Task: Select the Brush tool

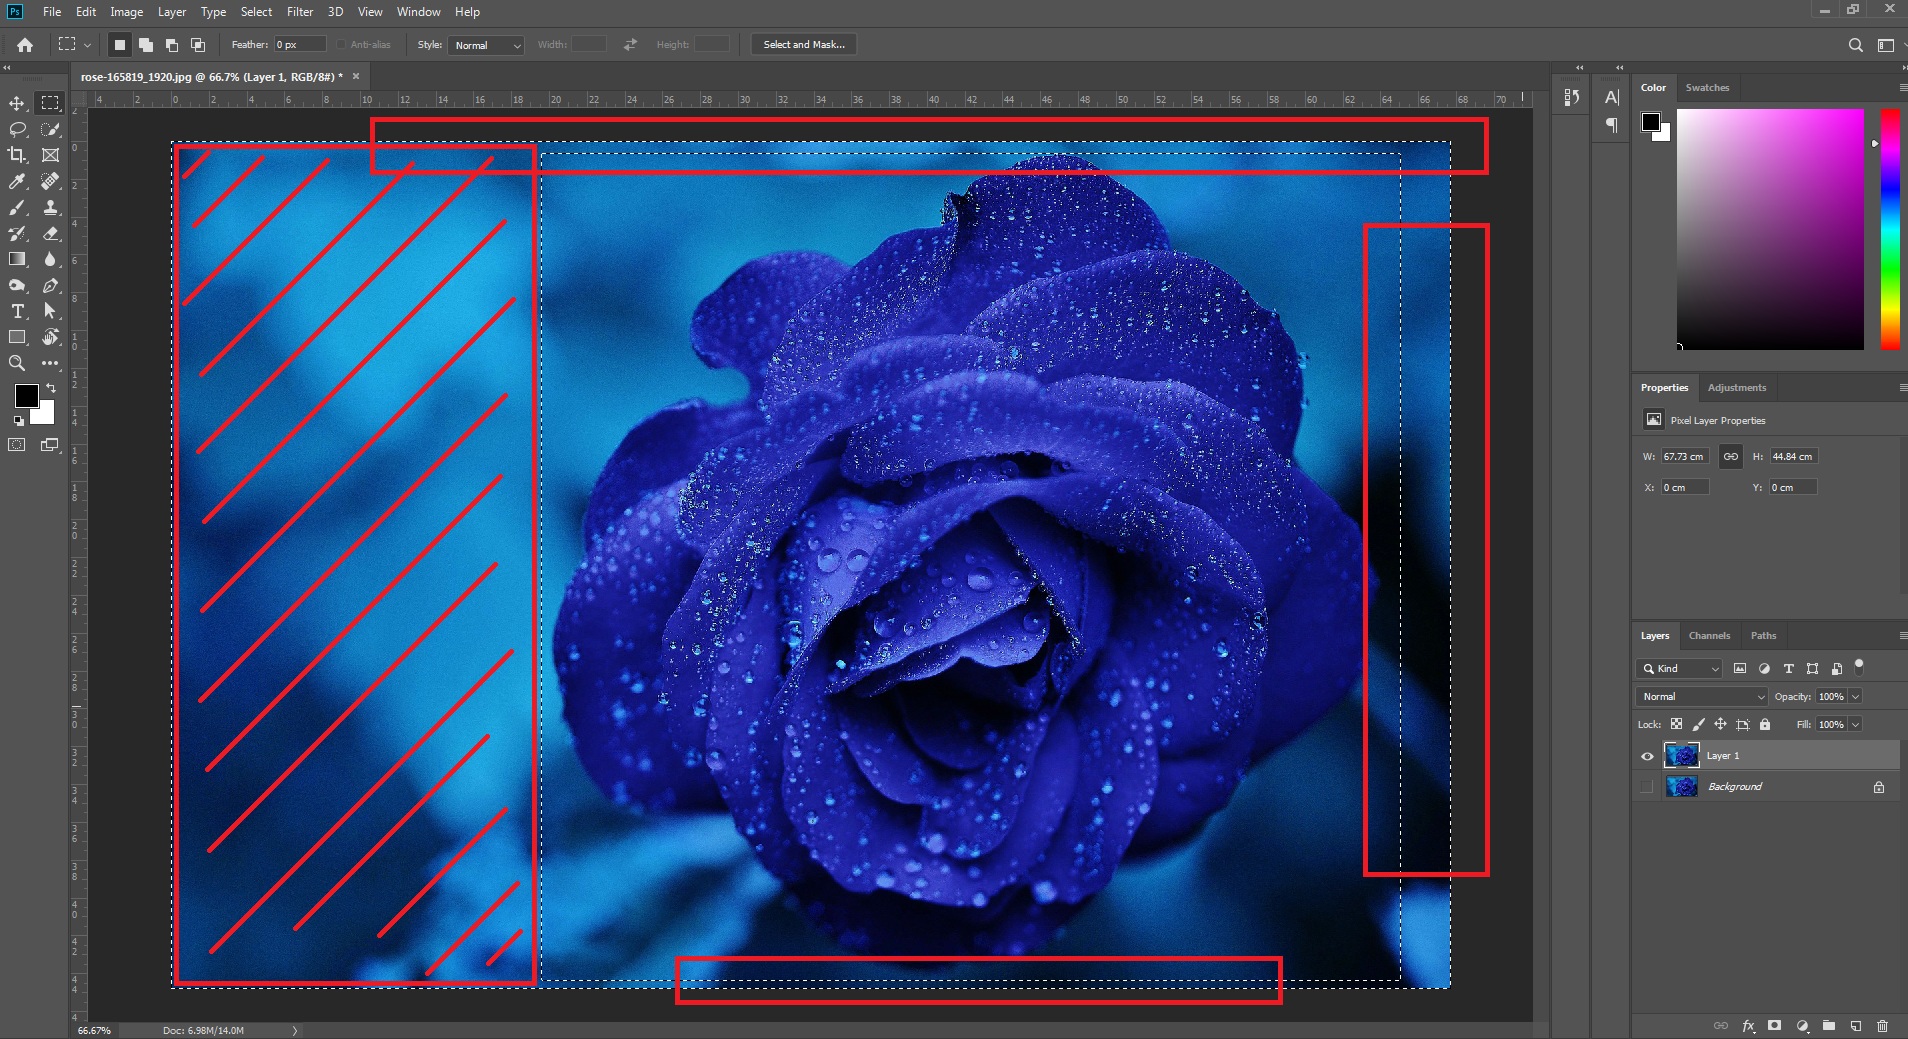Action: click(17, 207)
